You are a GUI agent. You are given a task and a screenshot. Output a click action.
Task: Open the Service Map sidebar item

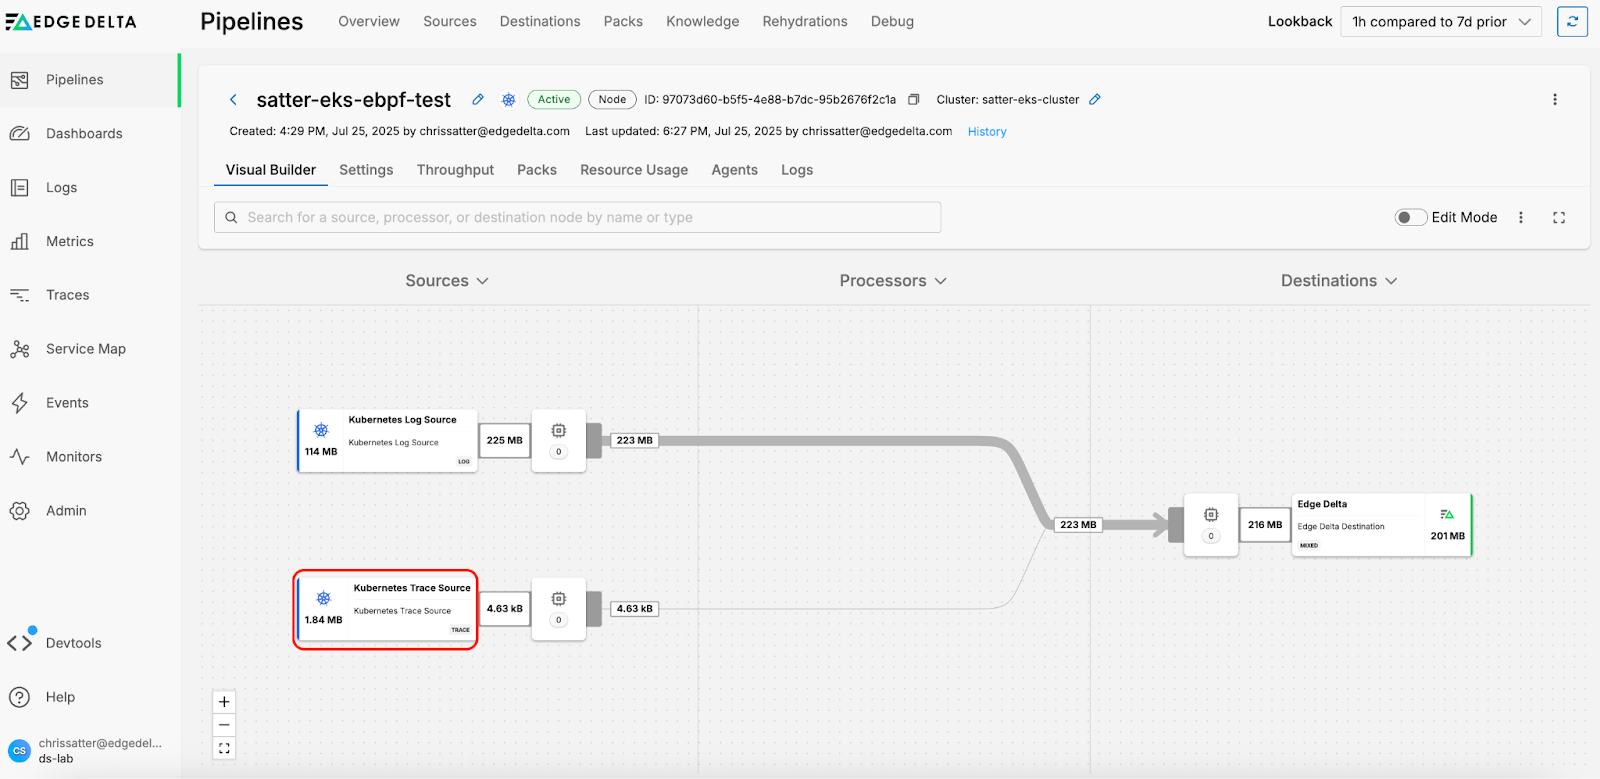[x=85, y=349]
